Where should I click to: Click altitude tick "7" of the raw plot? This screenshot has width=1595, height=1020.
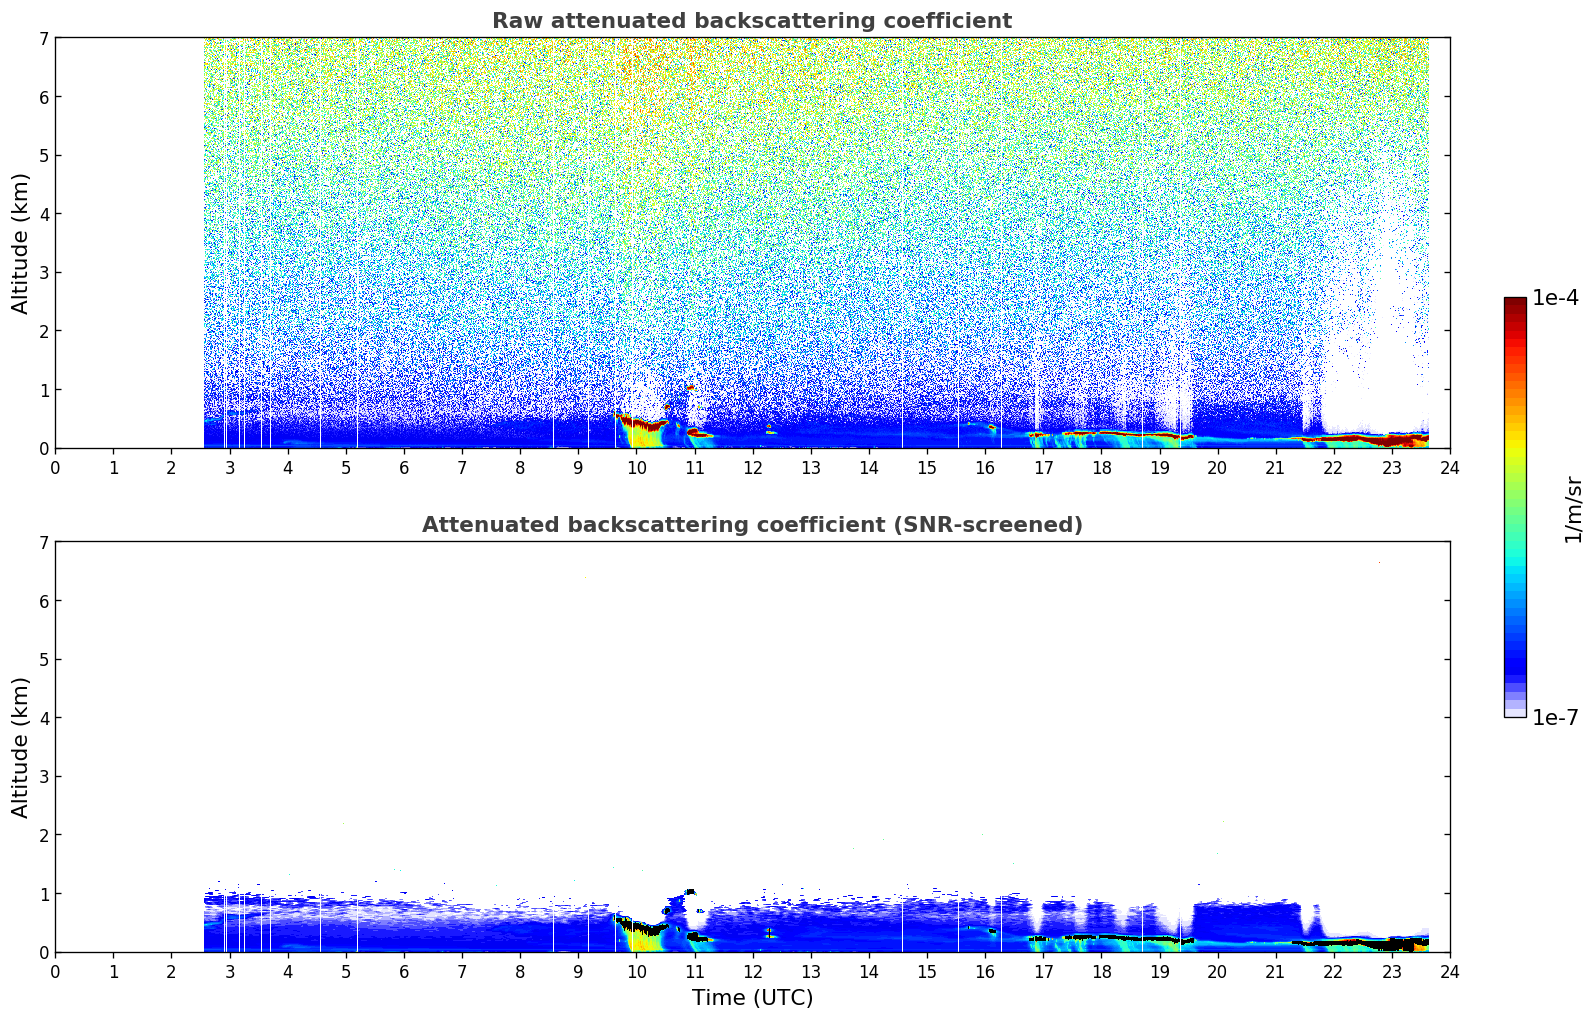coord(42,38)
